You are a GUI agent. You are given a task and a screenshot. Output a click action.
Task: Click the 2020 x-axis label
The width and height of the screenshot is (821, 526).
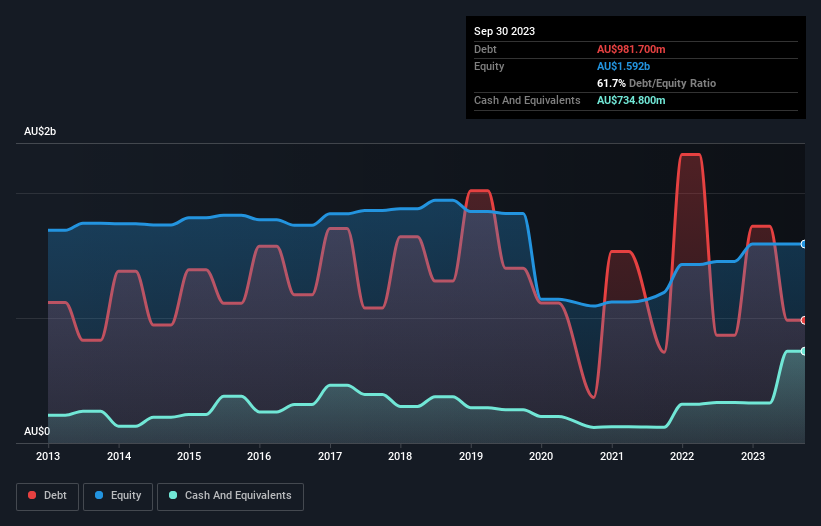(x=541, y=456)
